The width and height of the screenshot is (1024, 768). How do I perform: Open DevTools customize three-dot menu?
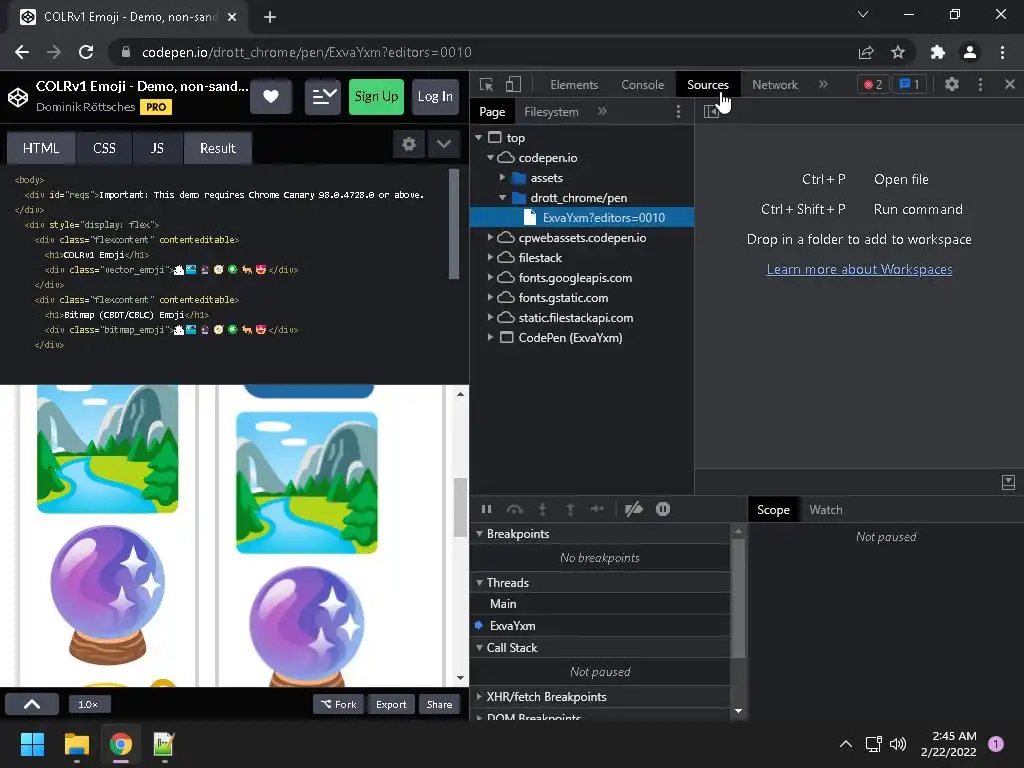pos(980,84)
